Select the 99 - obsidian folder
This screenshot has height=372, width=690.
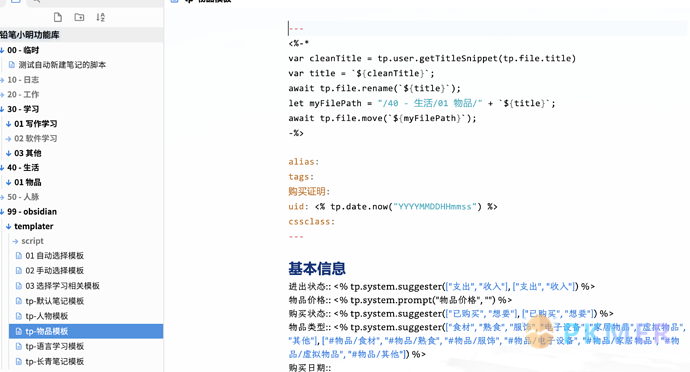pyautogui.click(x=32, y=211)
